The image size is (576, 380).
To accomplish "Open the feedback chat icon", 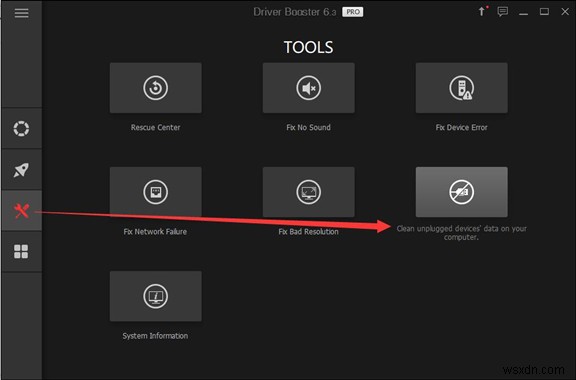I will 503,12.
